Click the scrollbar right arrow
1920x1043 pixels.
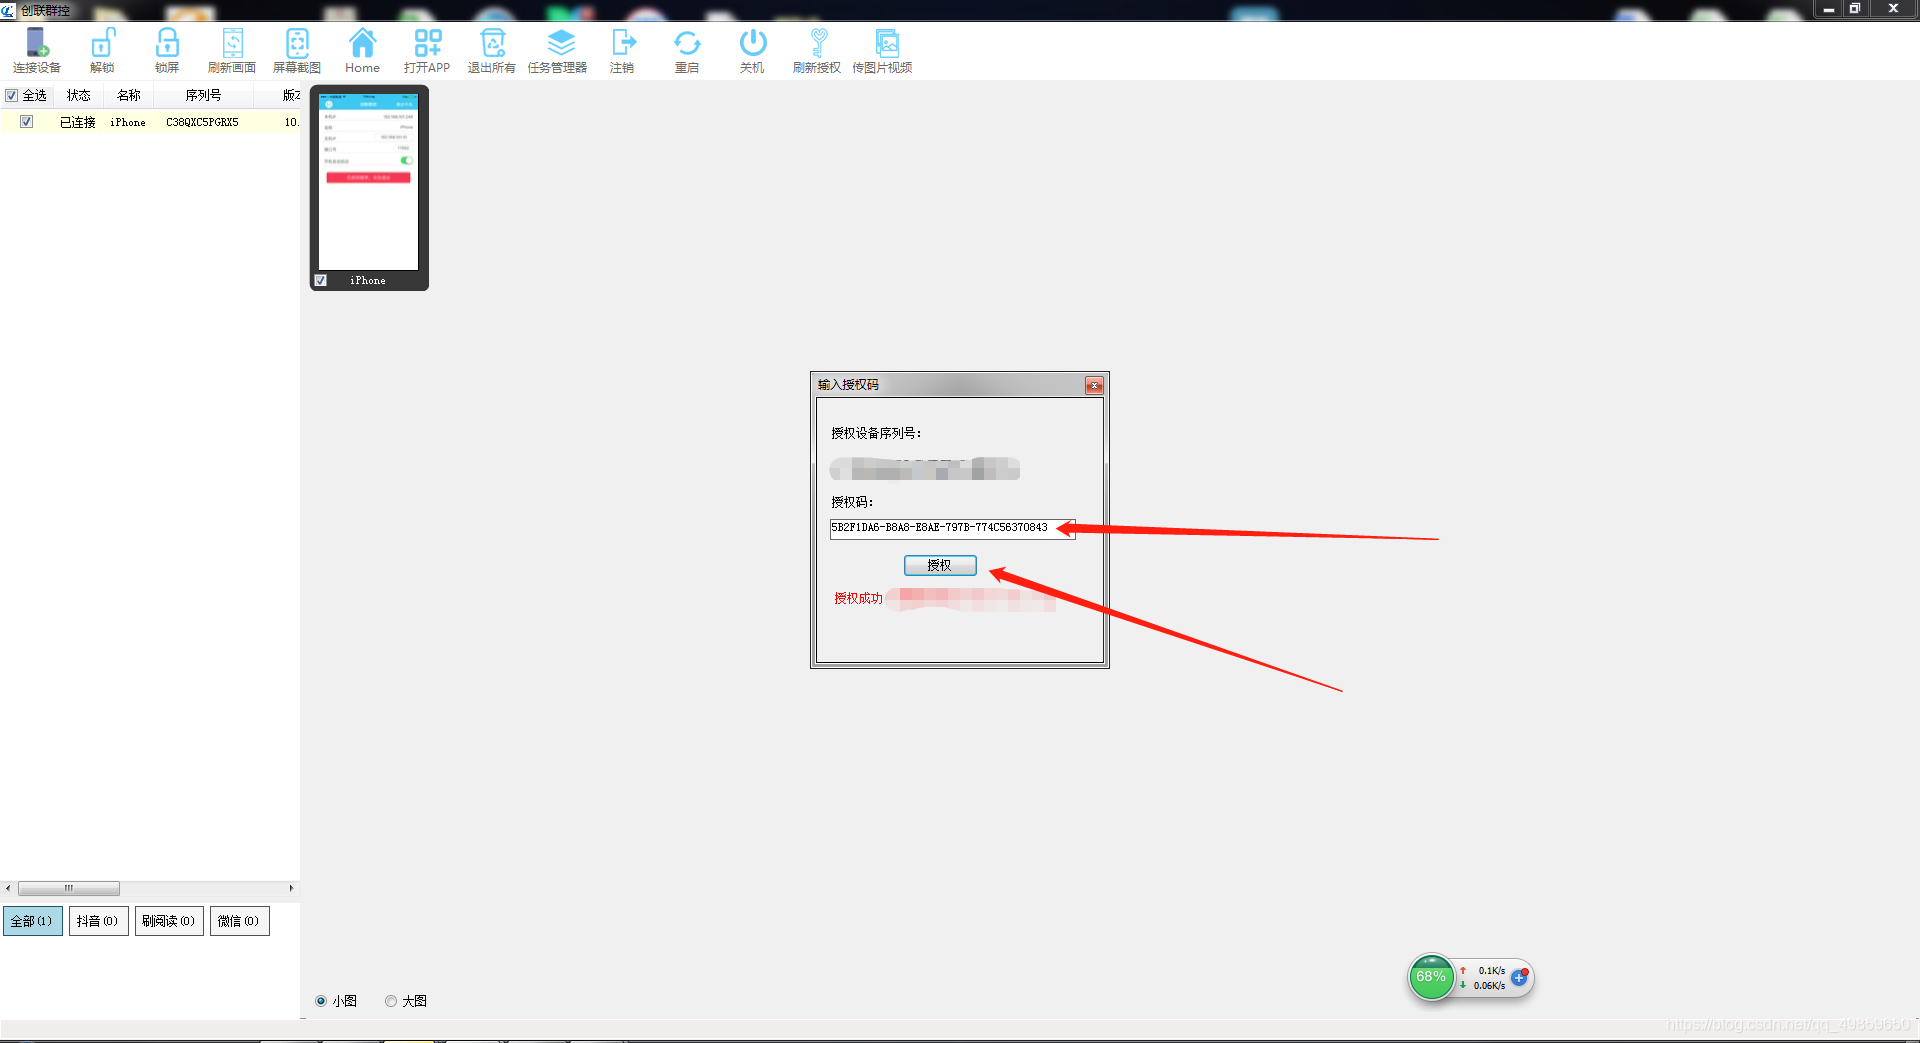click(291, 888)
